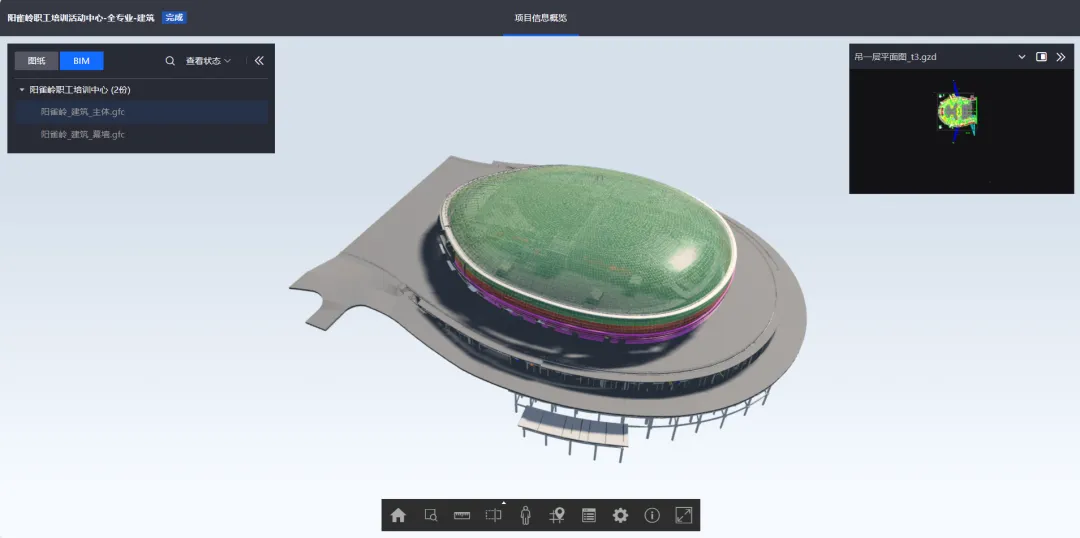This screenshot has width=1080, height=538.
Task: Switch viewer to fullscreen mode
Action: [x=683, y=515]
